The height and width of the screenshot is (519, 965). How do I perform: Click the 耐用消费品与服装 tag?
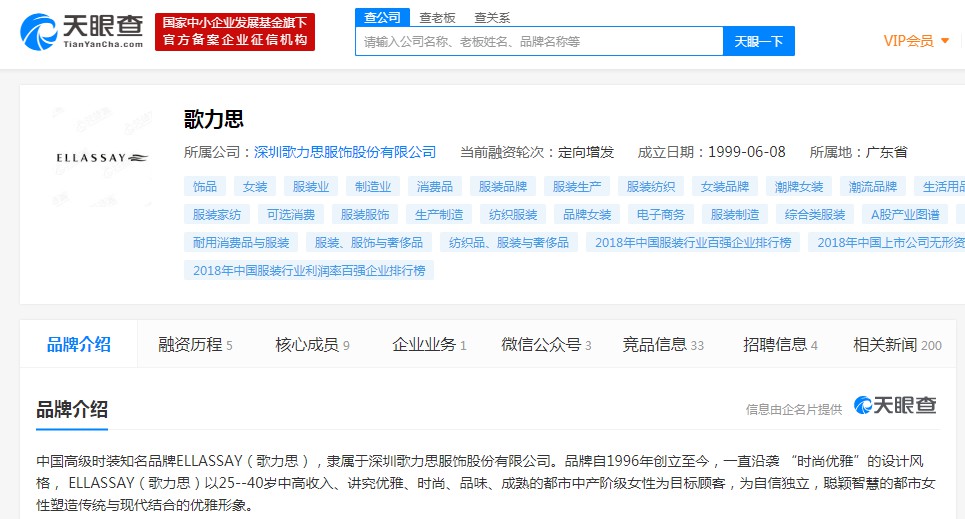241,243
